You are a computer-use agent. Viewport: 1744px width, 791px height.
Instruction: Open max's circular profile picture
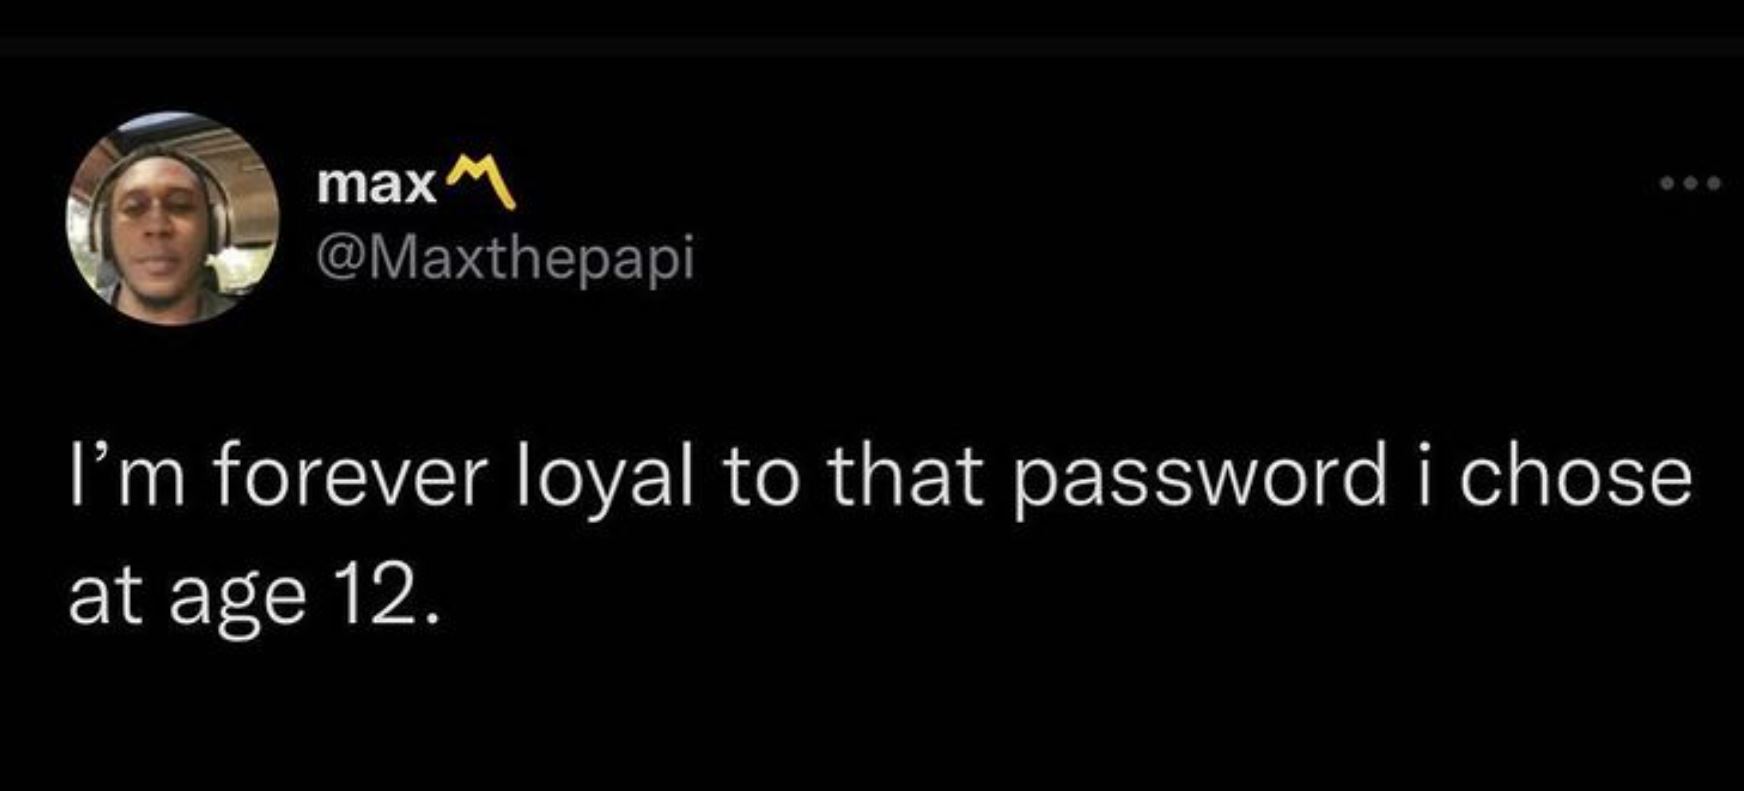tap(172, 218)
